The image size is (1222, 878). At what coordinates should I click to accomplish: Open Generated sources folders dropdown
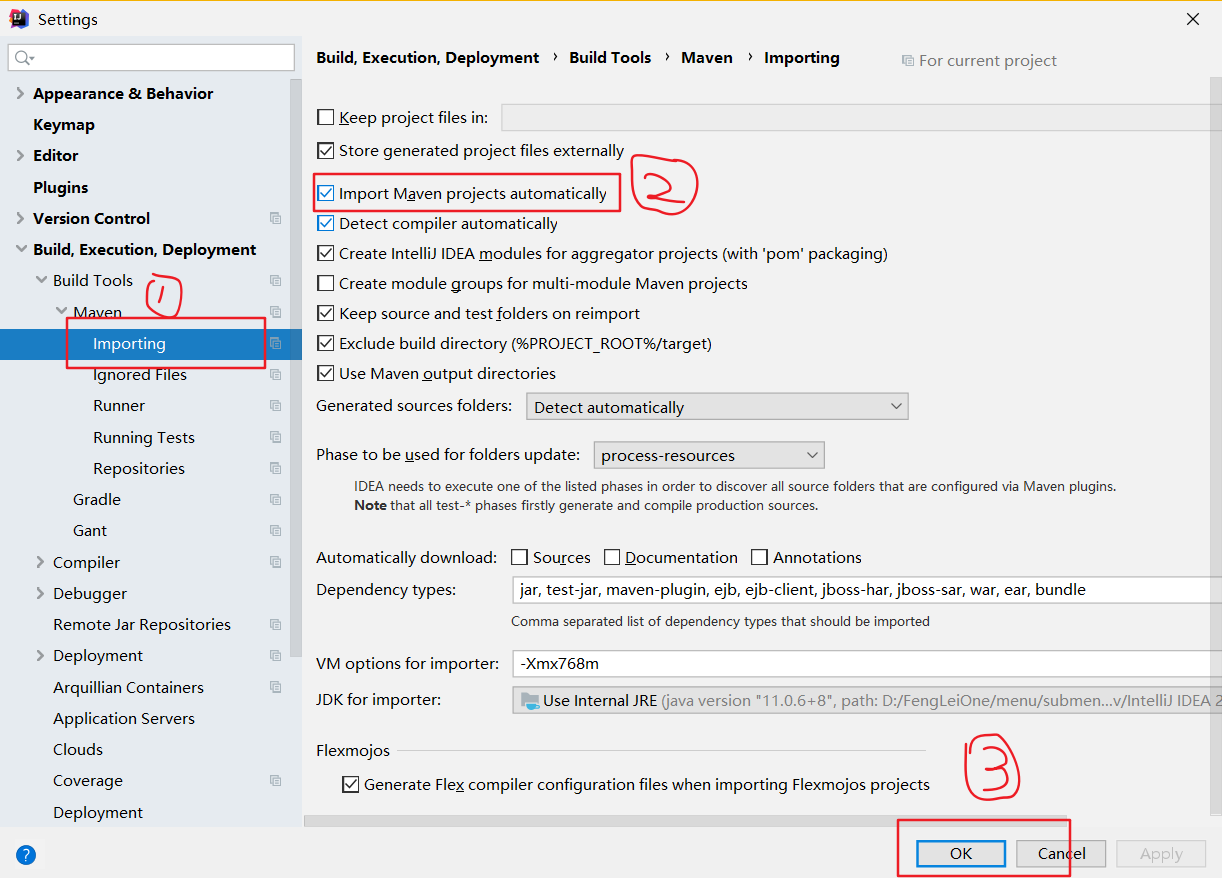717,407
